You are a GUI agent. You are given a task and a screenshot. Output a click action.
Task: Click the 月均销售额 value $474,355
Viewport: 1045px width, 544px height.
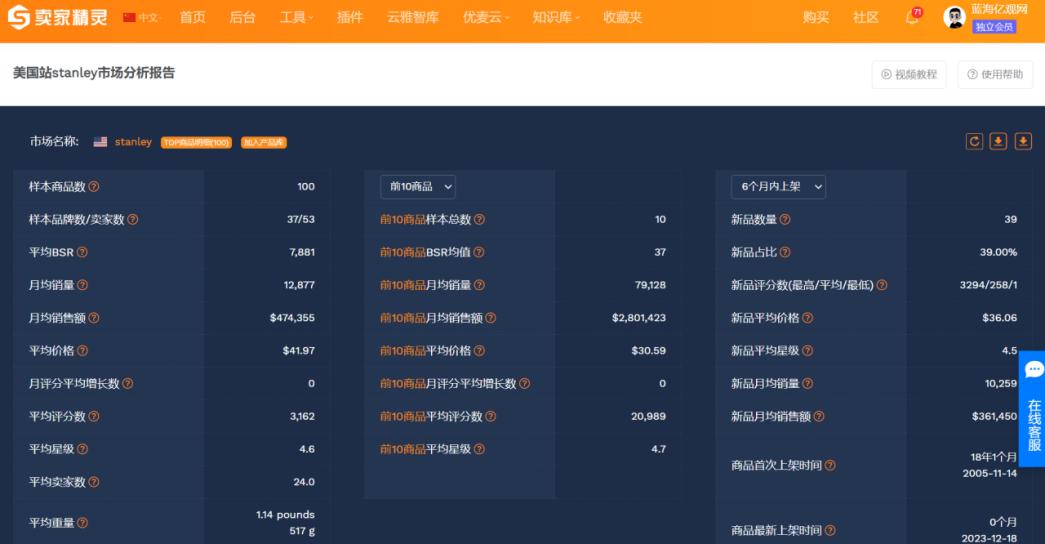pyautogui.click(x=292, y=318)
